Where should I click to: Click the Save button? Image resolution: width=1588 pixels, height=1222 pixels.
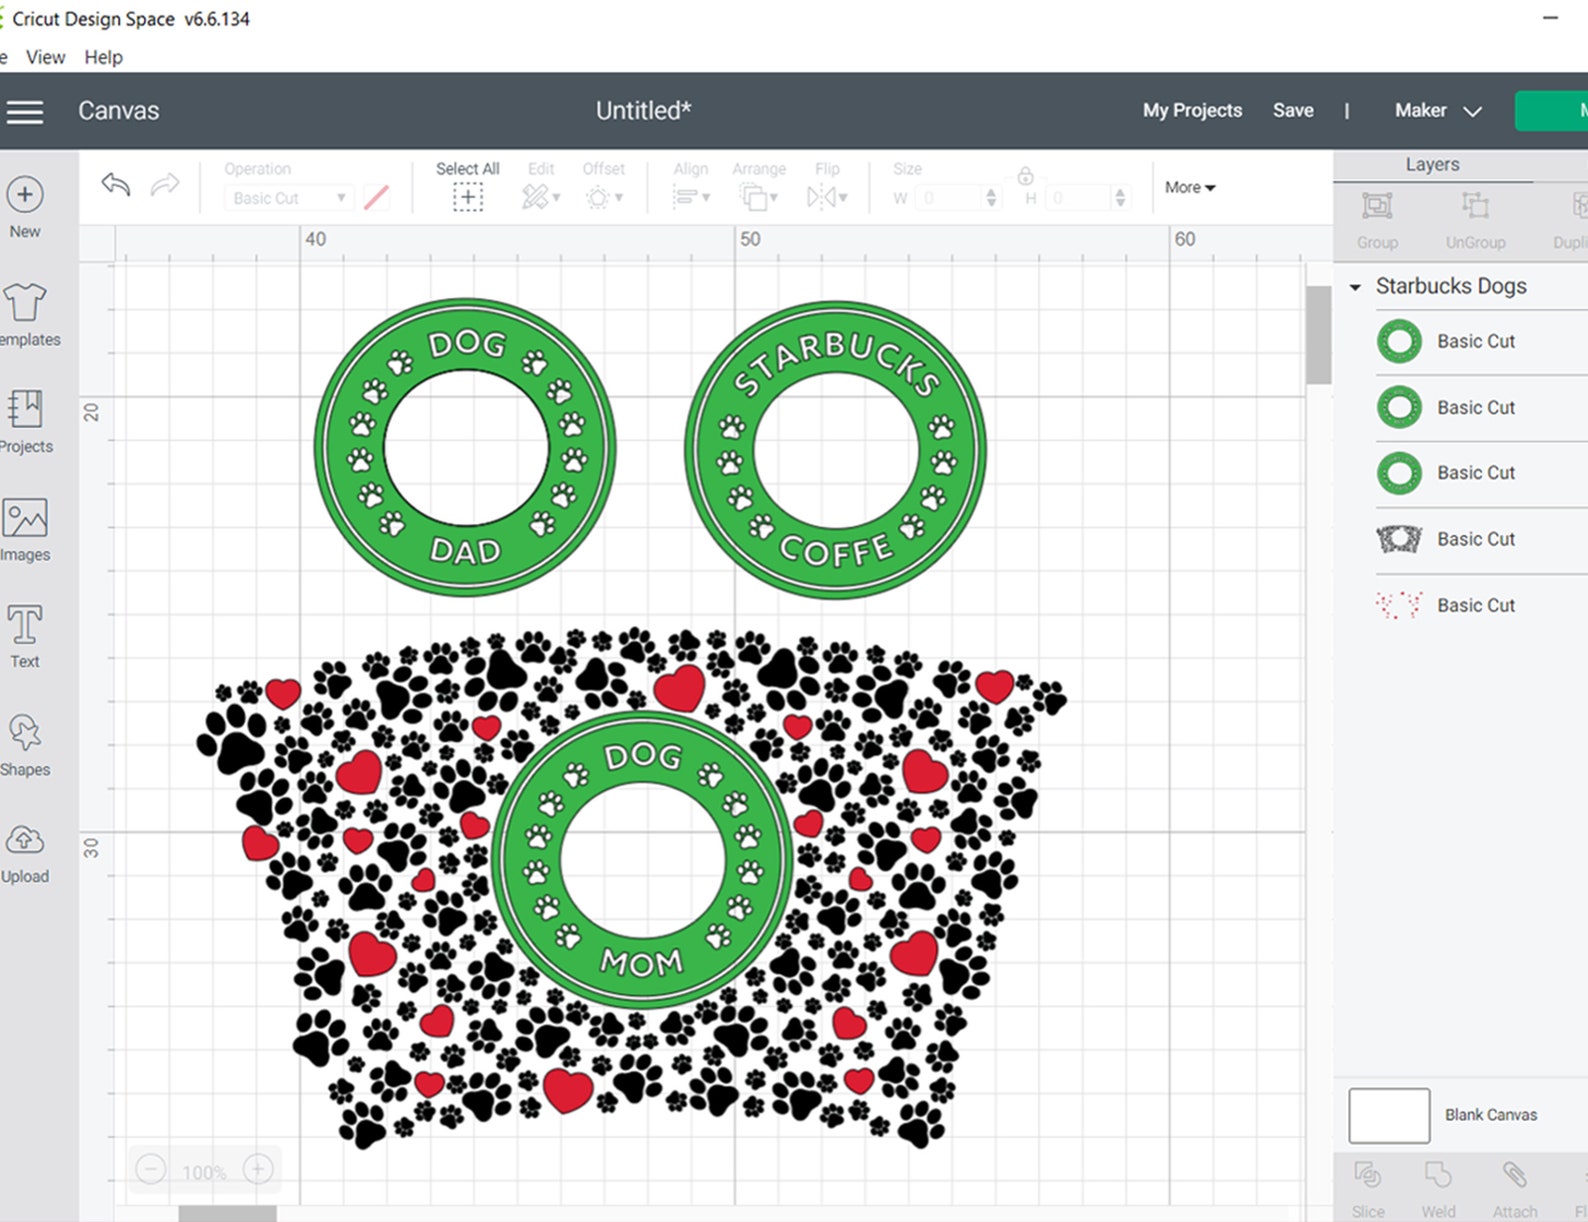coord(1293,111)
